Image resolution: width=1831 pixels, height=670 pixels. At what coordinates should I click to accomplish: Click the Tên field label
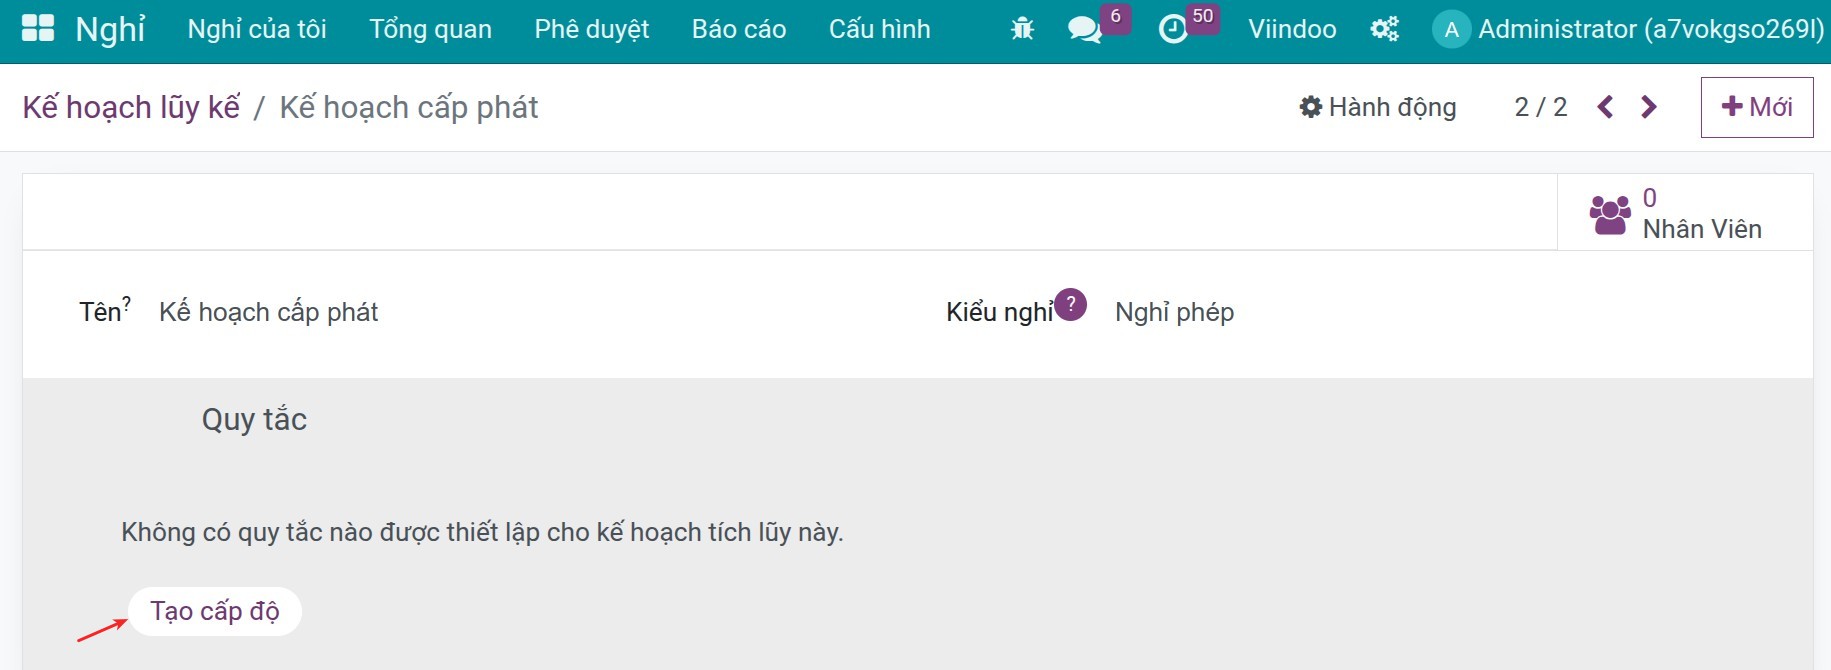[x=100, y=312]
